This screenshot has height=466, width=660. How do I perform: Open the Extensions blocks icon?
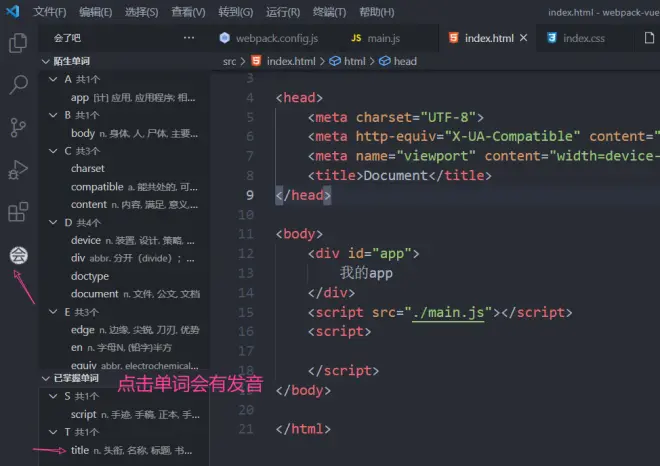(18, 211)
